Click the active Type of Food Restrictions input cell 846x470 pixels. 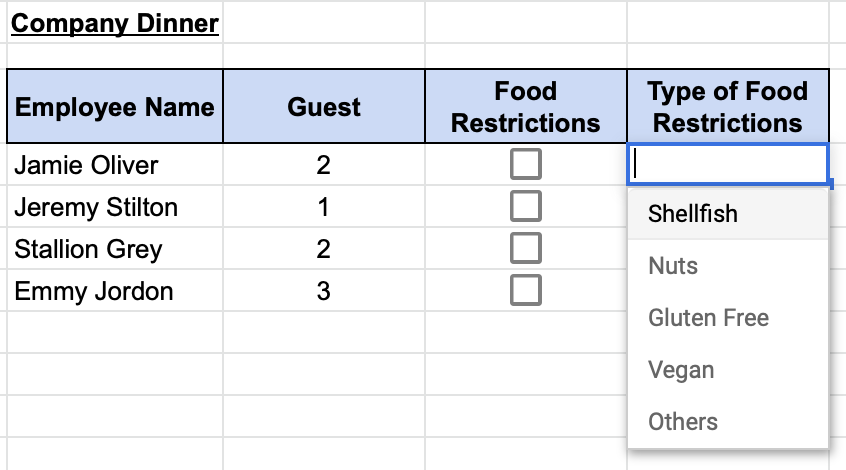(x=727, y=164)
